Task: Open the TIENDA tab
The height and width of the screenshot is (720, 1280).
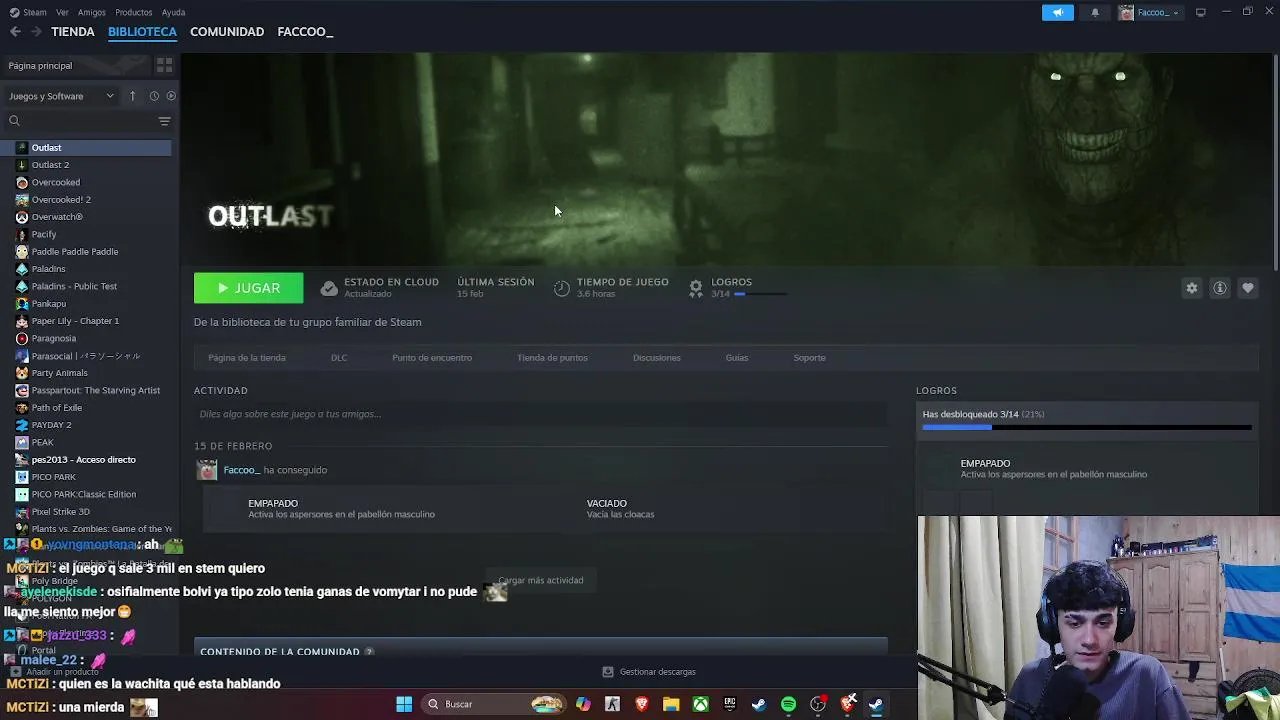Action: point(73,32)
